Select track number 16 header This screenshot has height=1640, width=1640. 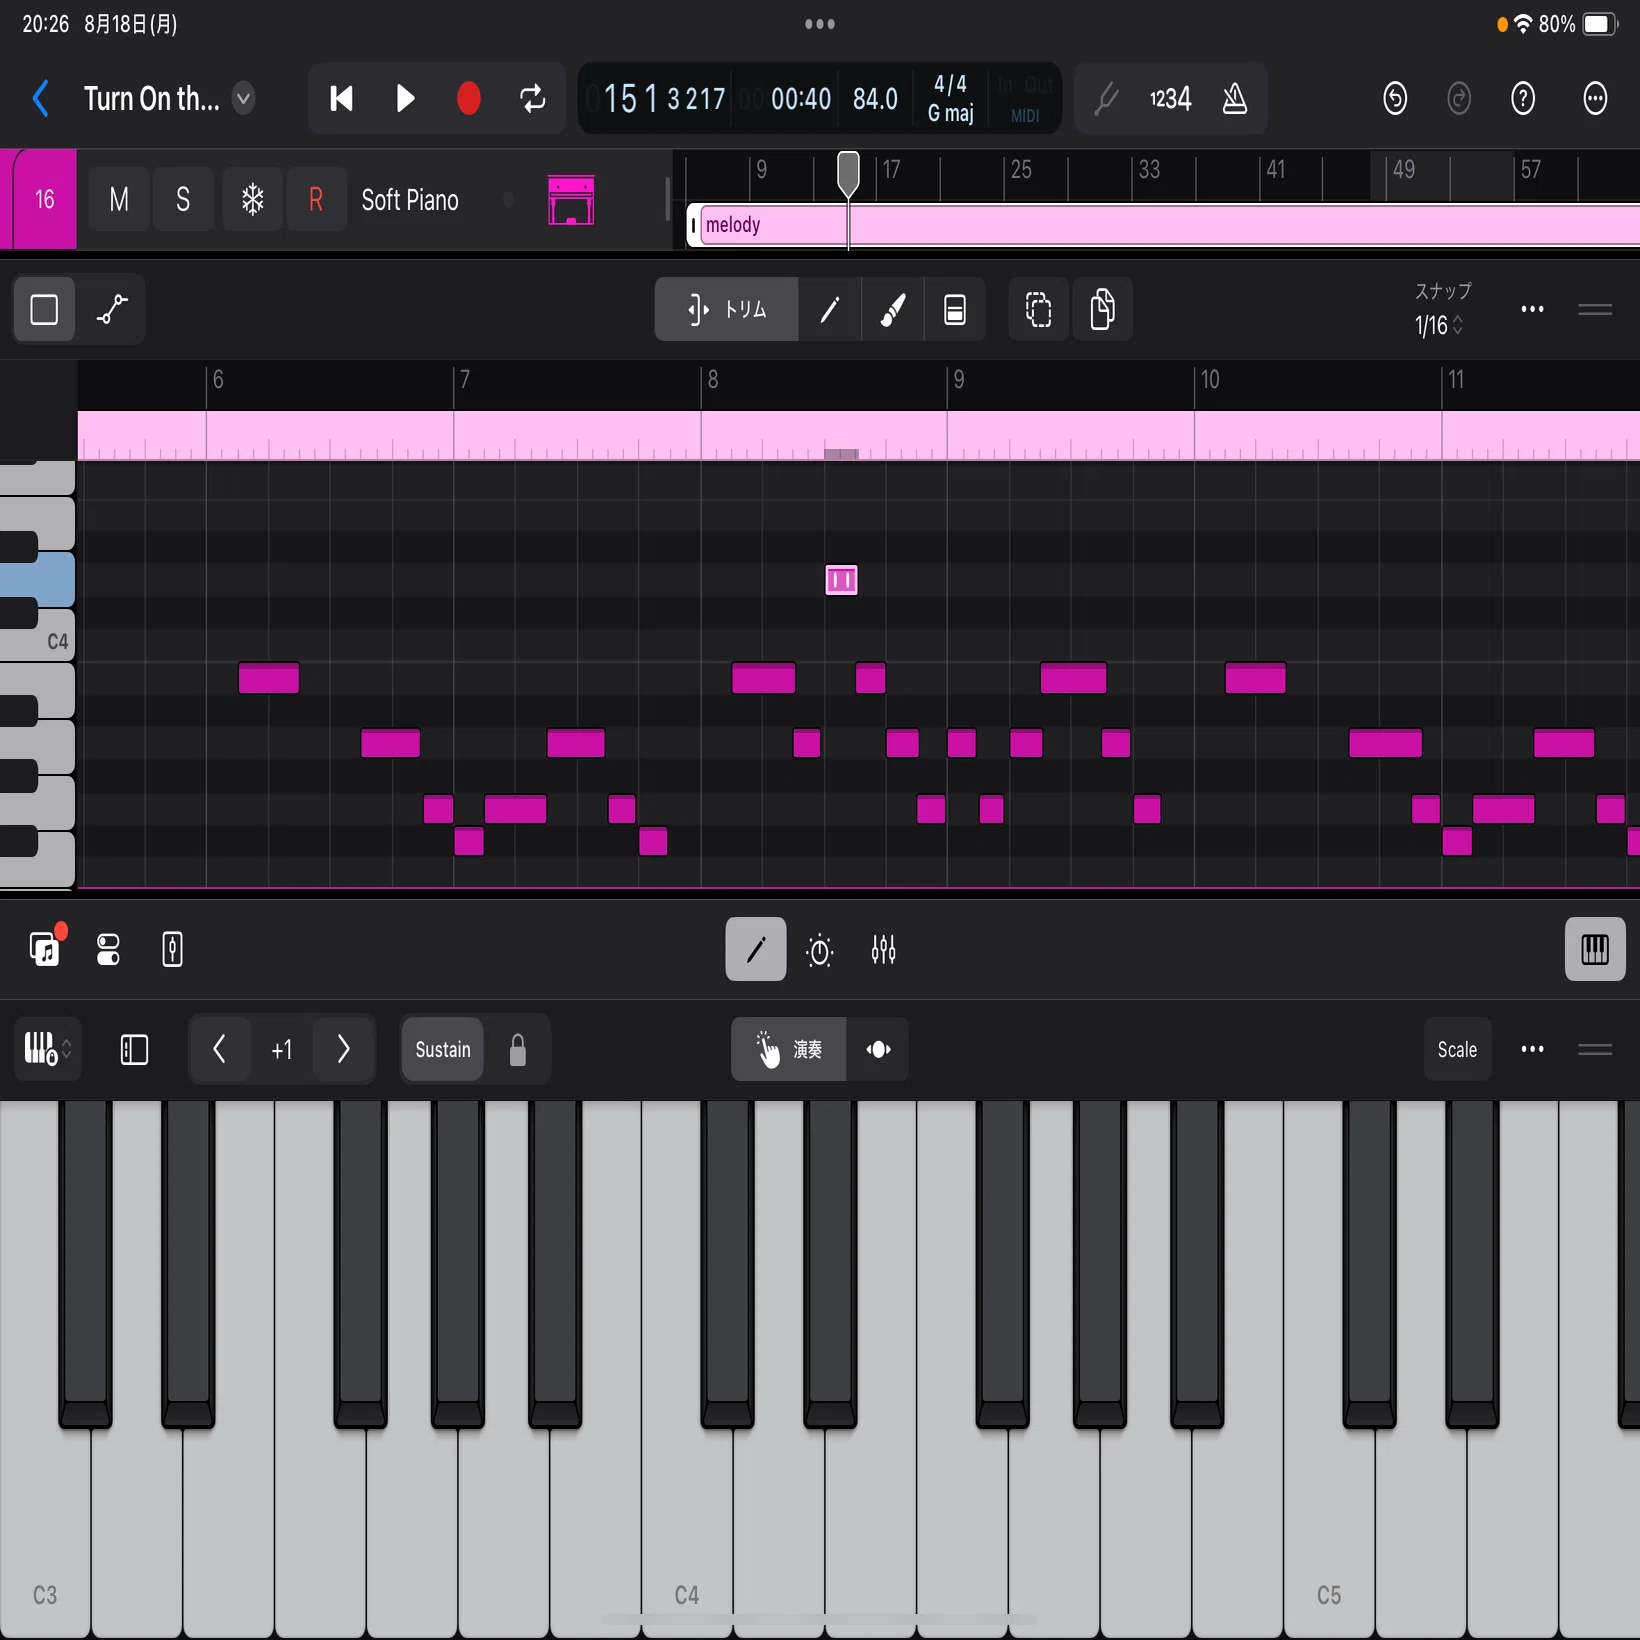coord(44,199)
